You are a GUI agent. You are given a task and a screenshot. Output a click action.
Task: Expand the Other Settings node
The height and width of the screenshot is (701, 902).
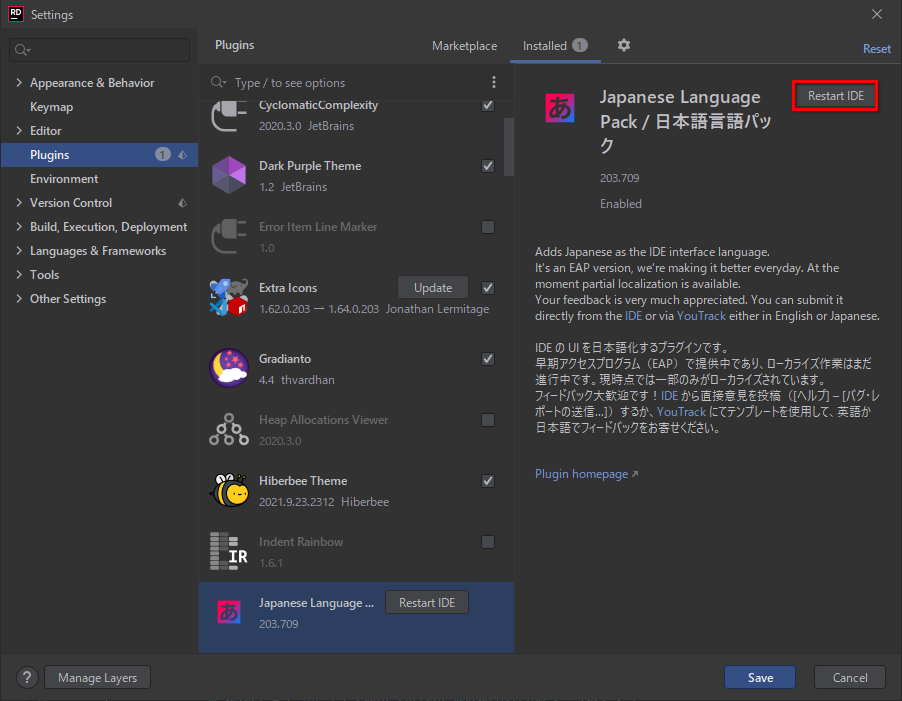18,298
